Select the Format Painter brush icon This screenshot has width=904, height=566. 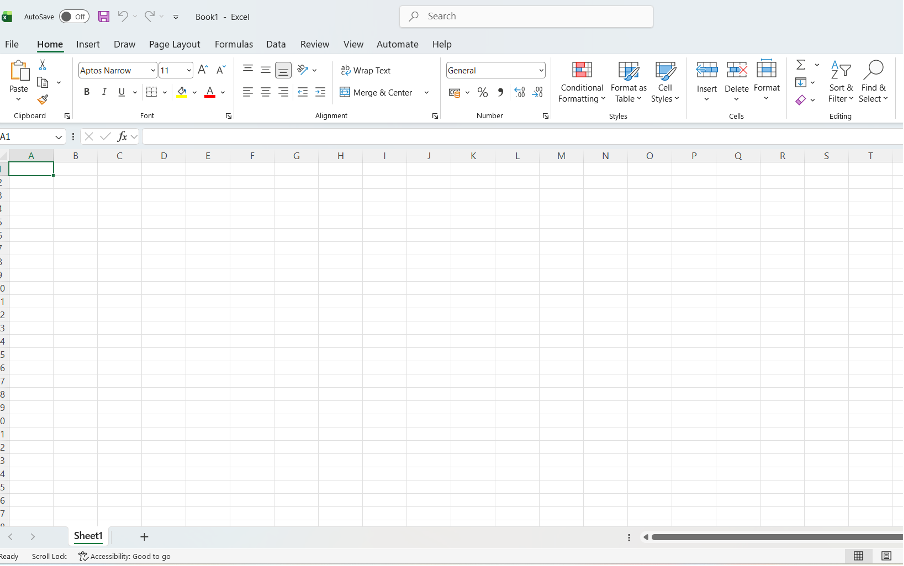point(43,100)
